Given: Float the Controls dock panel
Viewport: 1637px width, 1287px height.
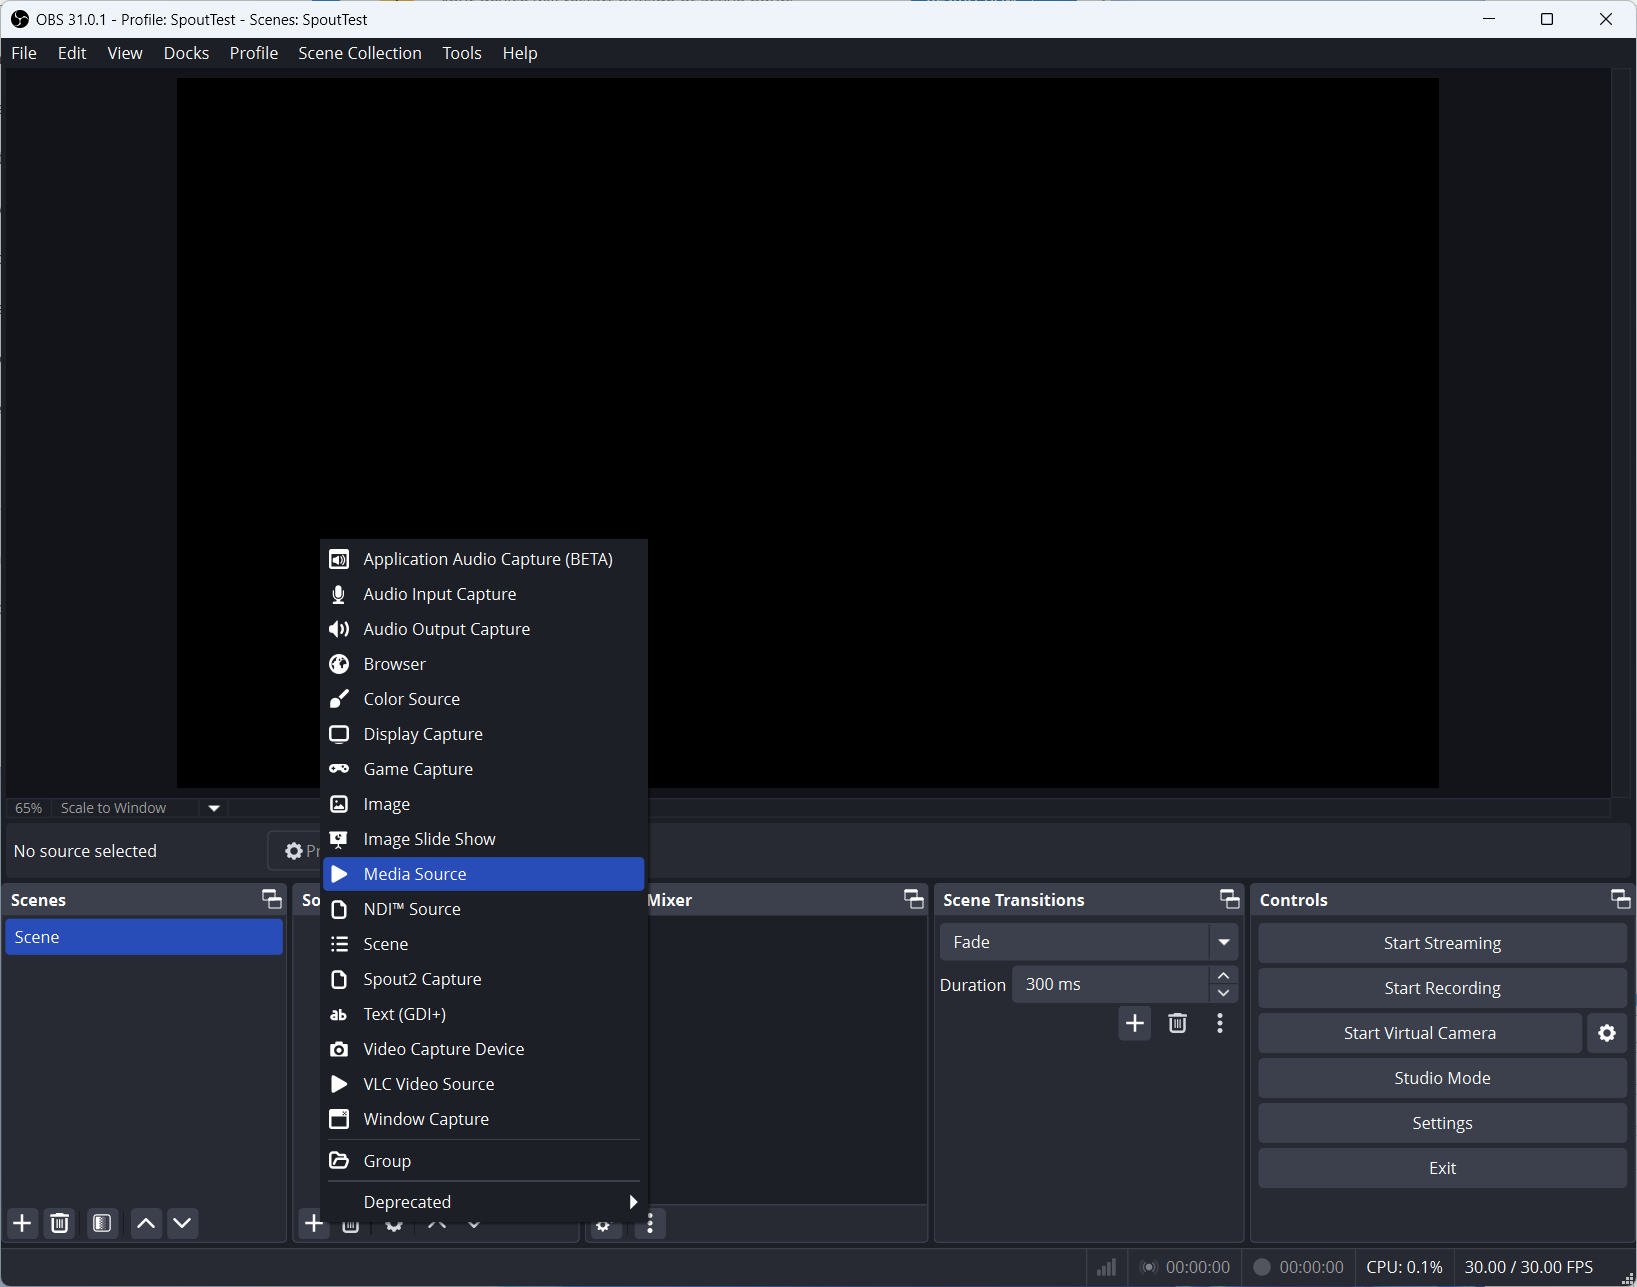Looking at the screenshot, I should click(1619, 899).
